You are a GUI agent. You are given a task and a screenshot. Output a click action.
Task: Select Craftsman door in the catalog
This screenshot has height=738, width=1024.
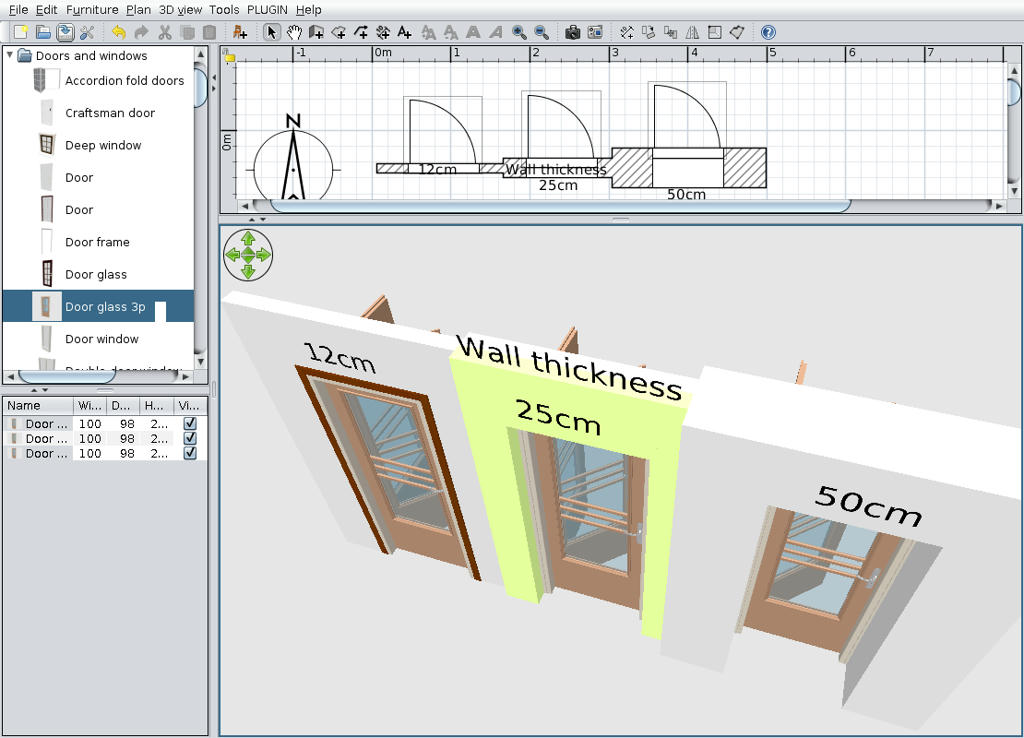[110, 113]
